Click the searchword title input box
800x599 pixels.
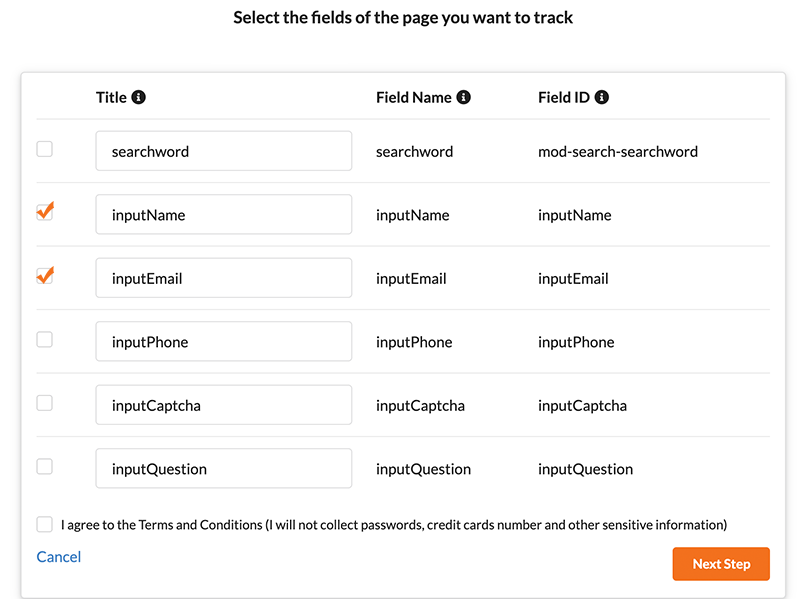[223, 151]
